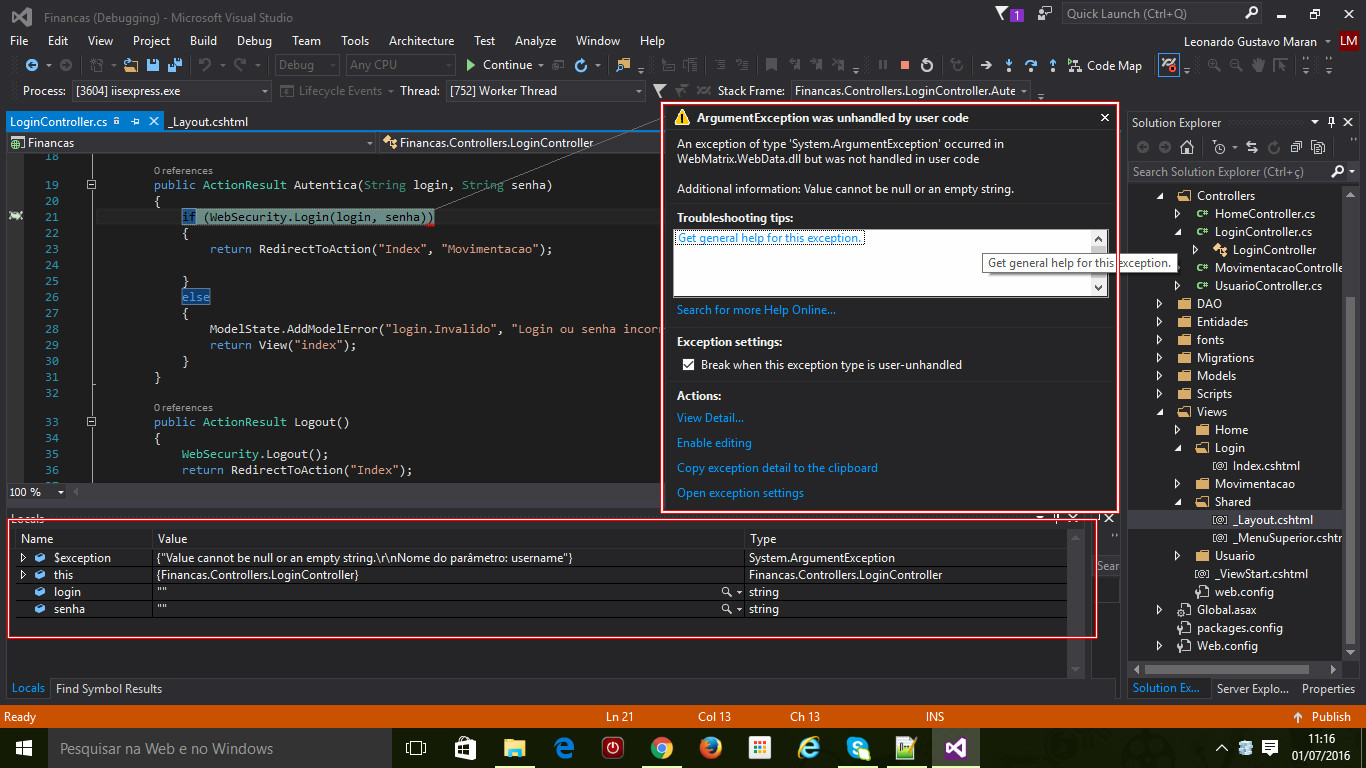Click the Step Into icon
The image size is (1366, 768).
coord(1009,65)
